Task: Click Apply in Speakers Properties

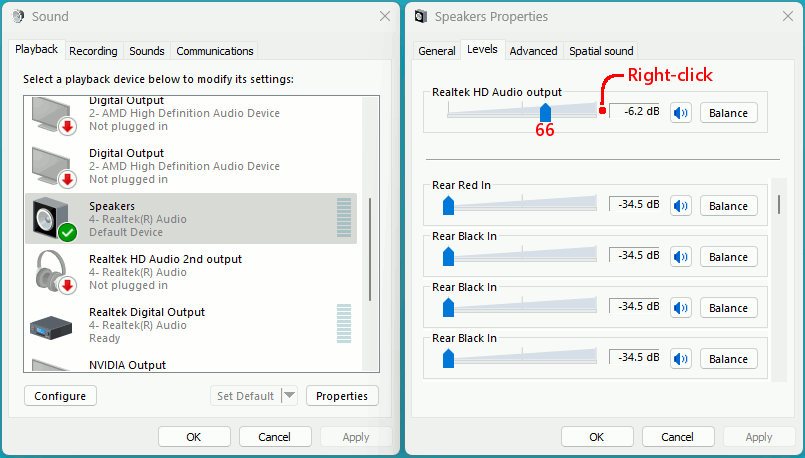Action: coord(759,437)
